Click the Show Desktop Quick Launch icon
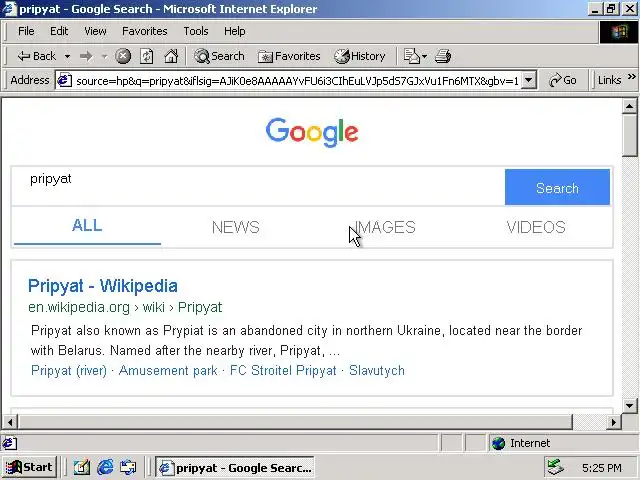The width and height of the screenshot is (640, 480). (x=82, y=467)
